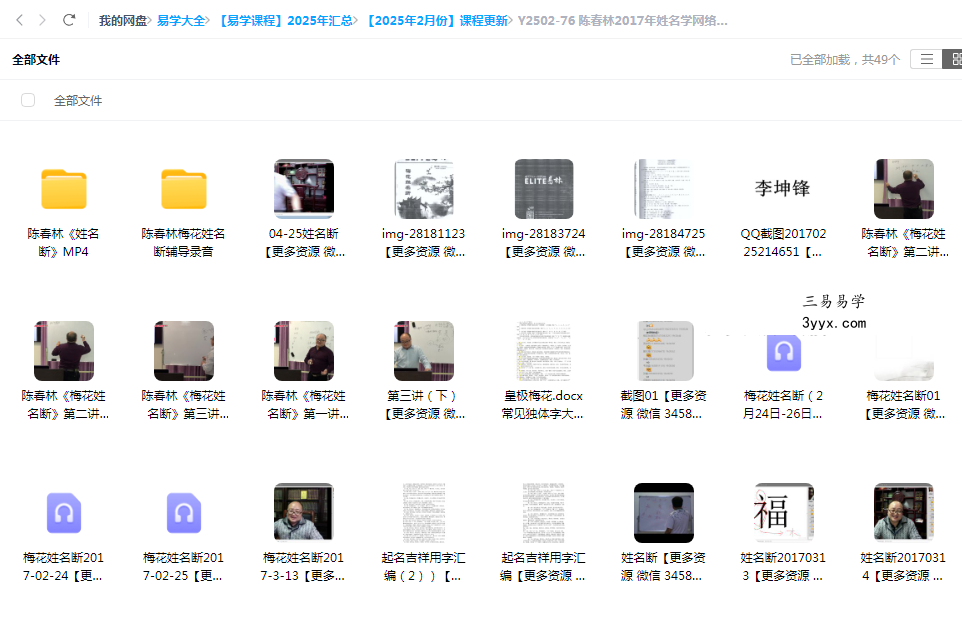Image resolution: width=962 pixels, height=622 pixels.
Task: Click 已全部加载，共49个 status text
Action: pyautogui.click(x=845, y=60)
